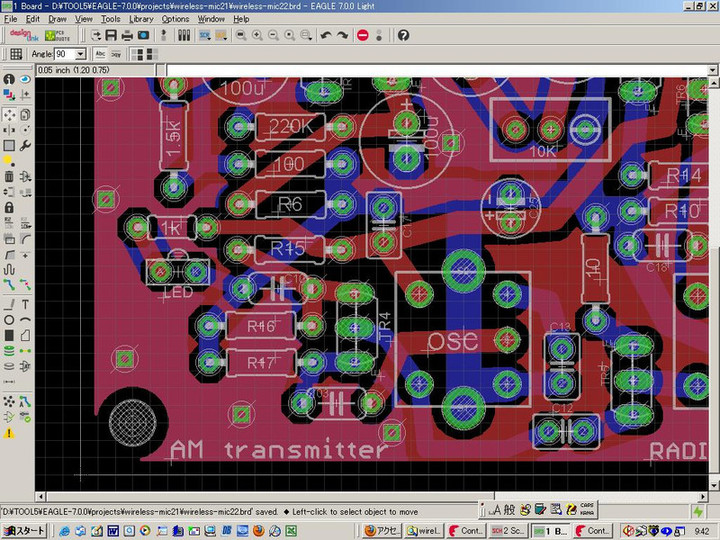Open the Library menu

(141, 19)
